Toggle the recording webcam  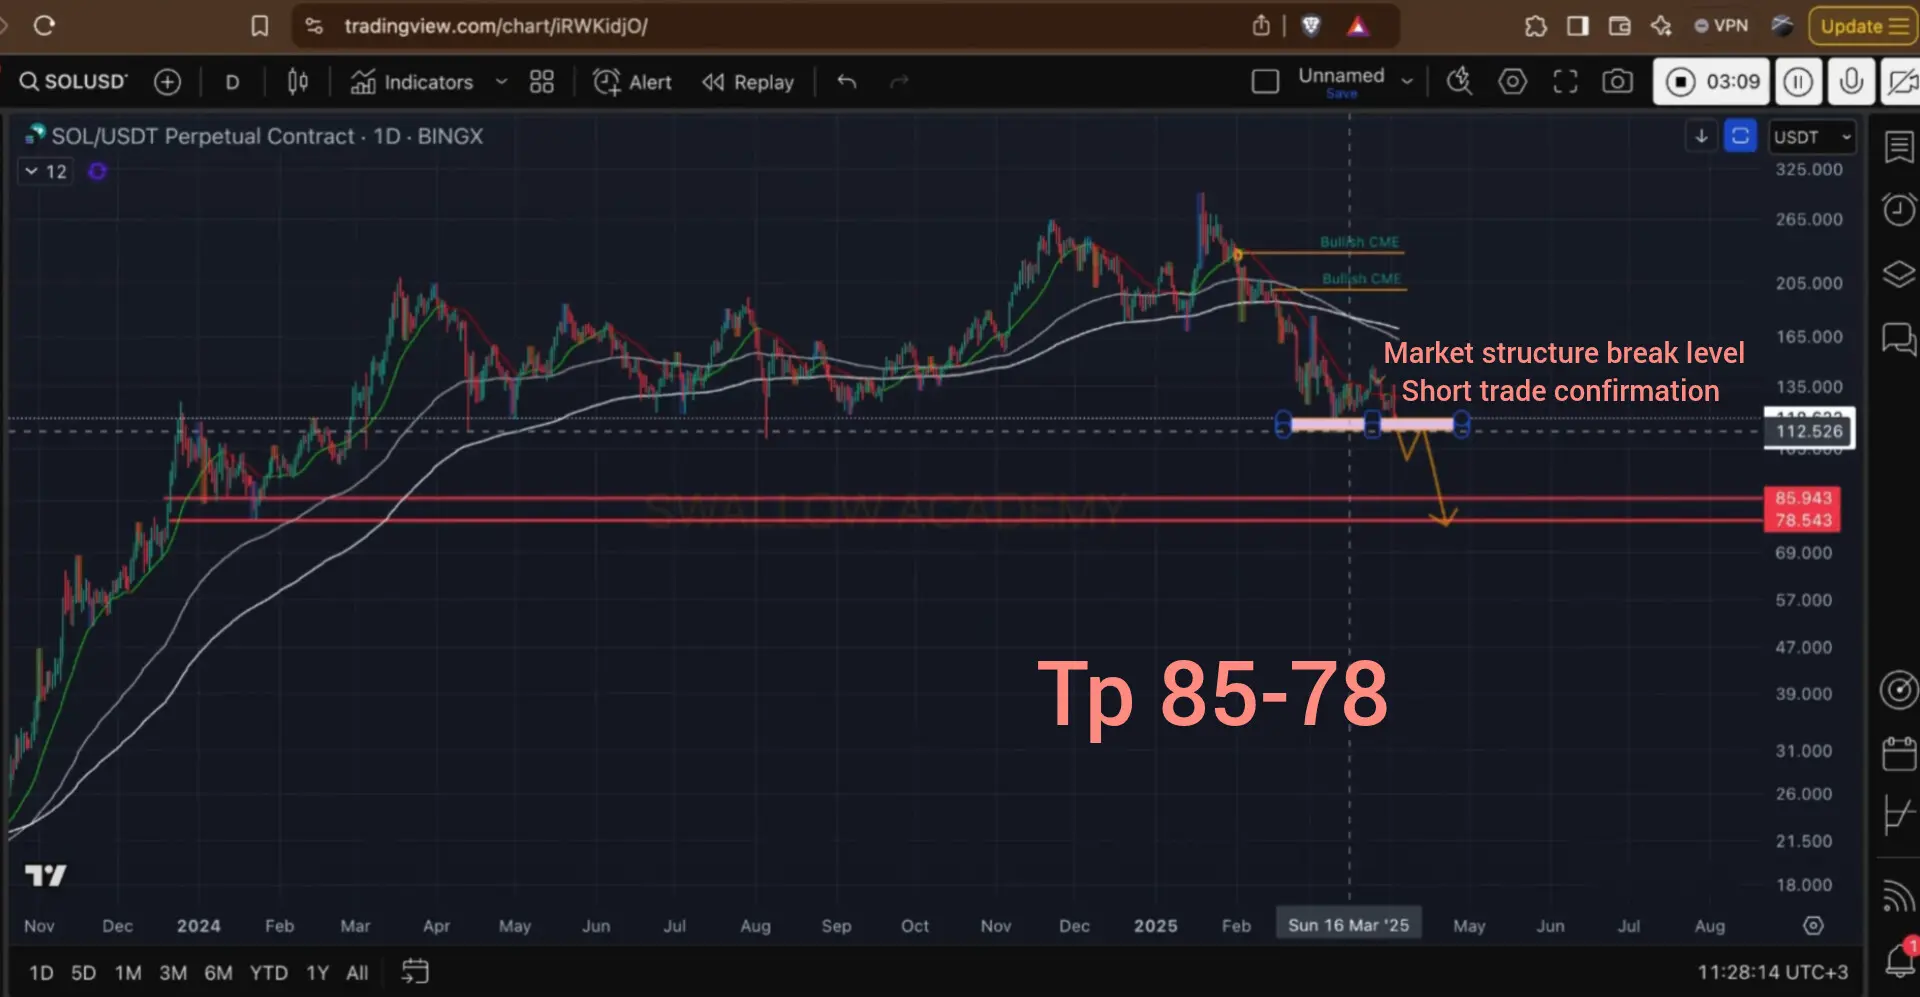point(1900,82)
